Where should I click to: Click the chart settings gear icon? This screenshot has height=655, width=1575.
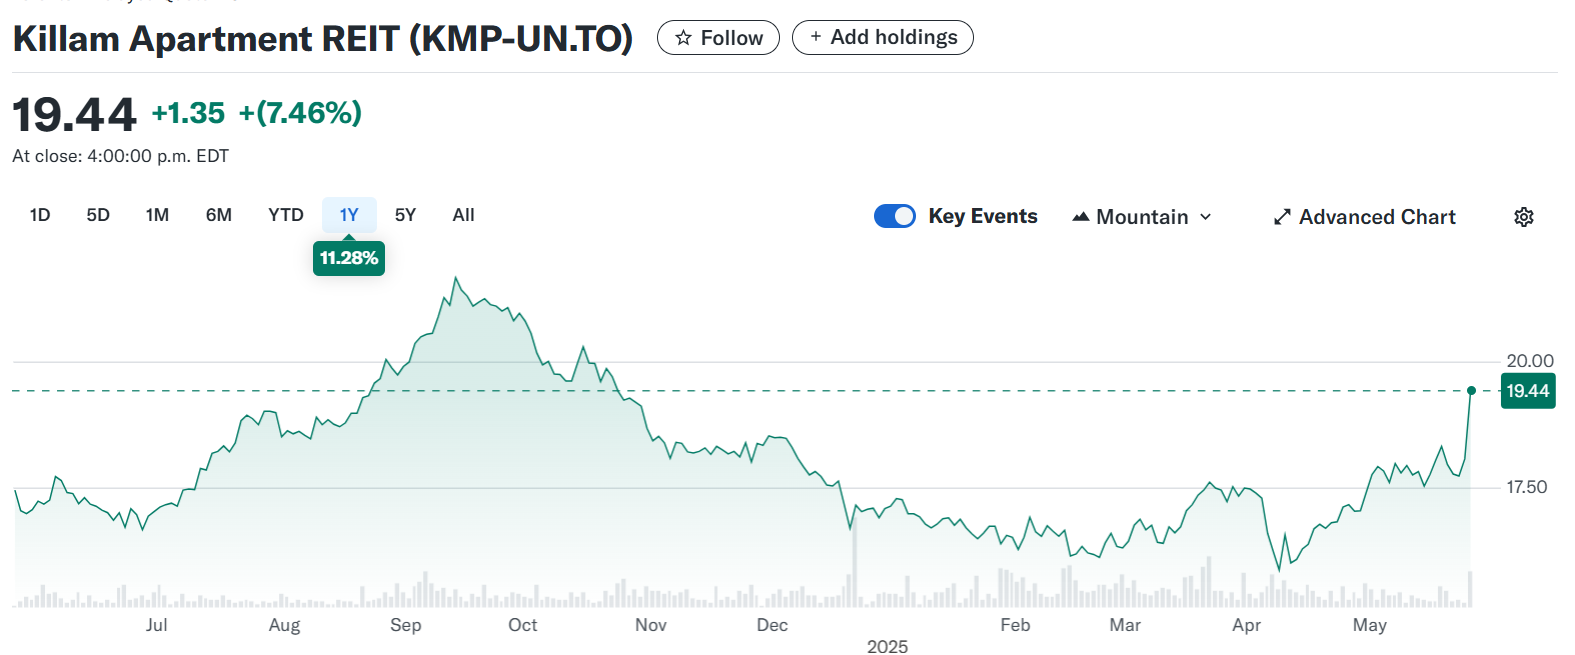[1523, 217]
